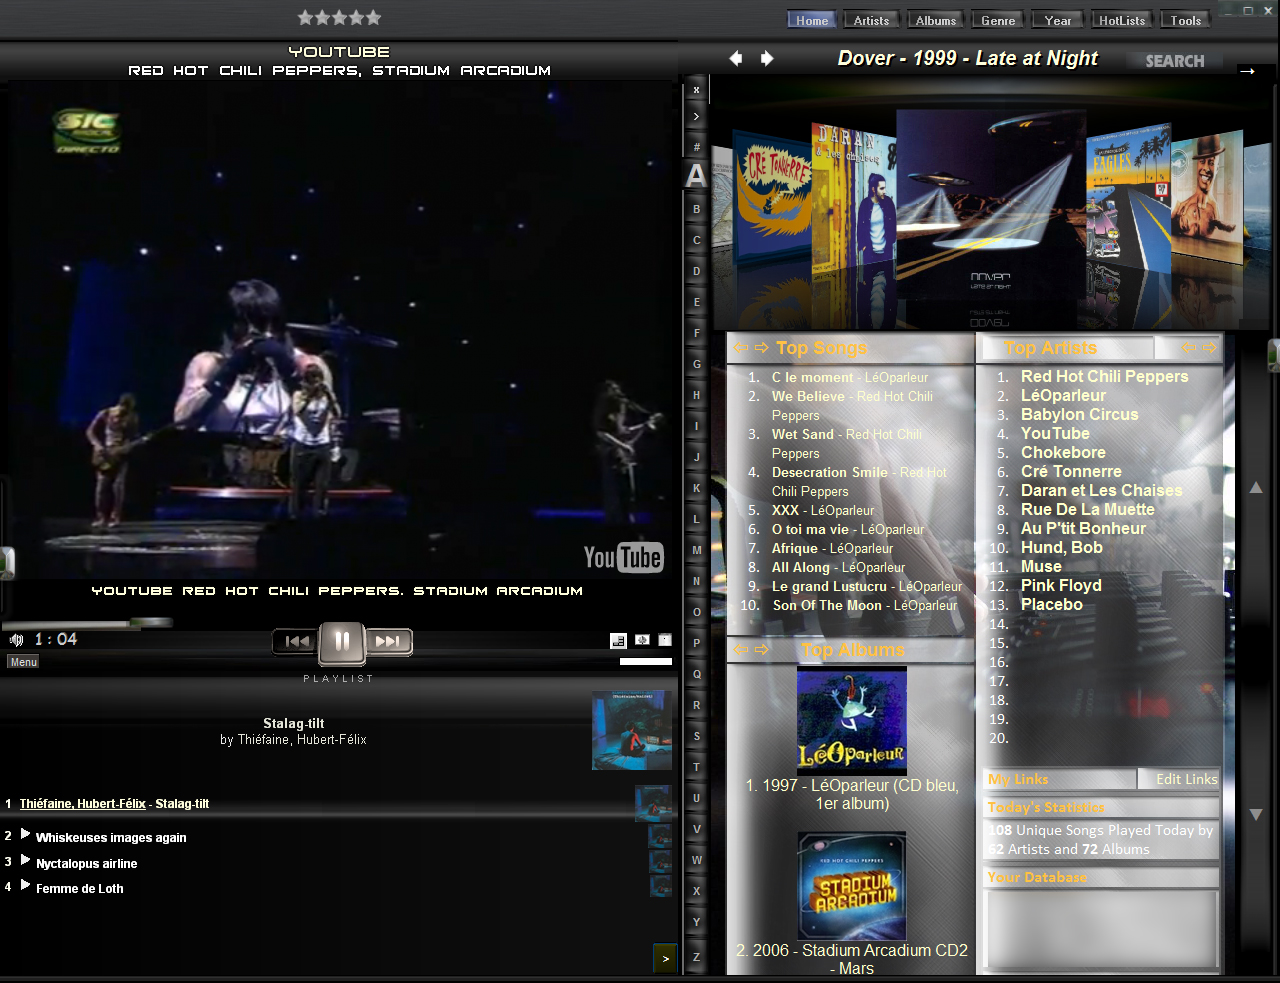Open the Genre tab
1280x983 pixels.
pyautogui.click(x=998, y=20)
